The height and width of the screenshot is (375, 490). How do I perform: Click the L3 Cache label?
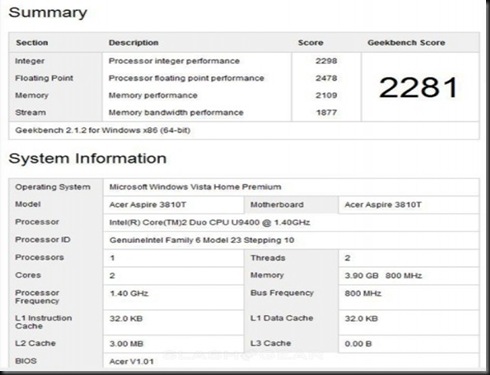click(x=270, y=343)
